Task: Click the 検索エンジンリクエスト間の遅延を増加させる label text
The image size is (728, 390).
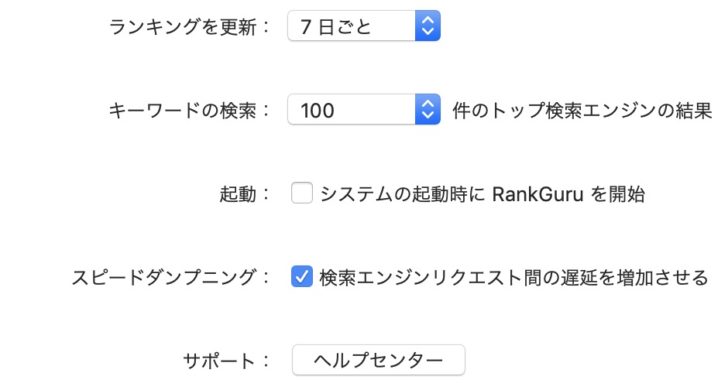Action: [x=514, y=277]
